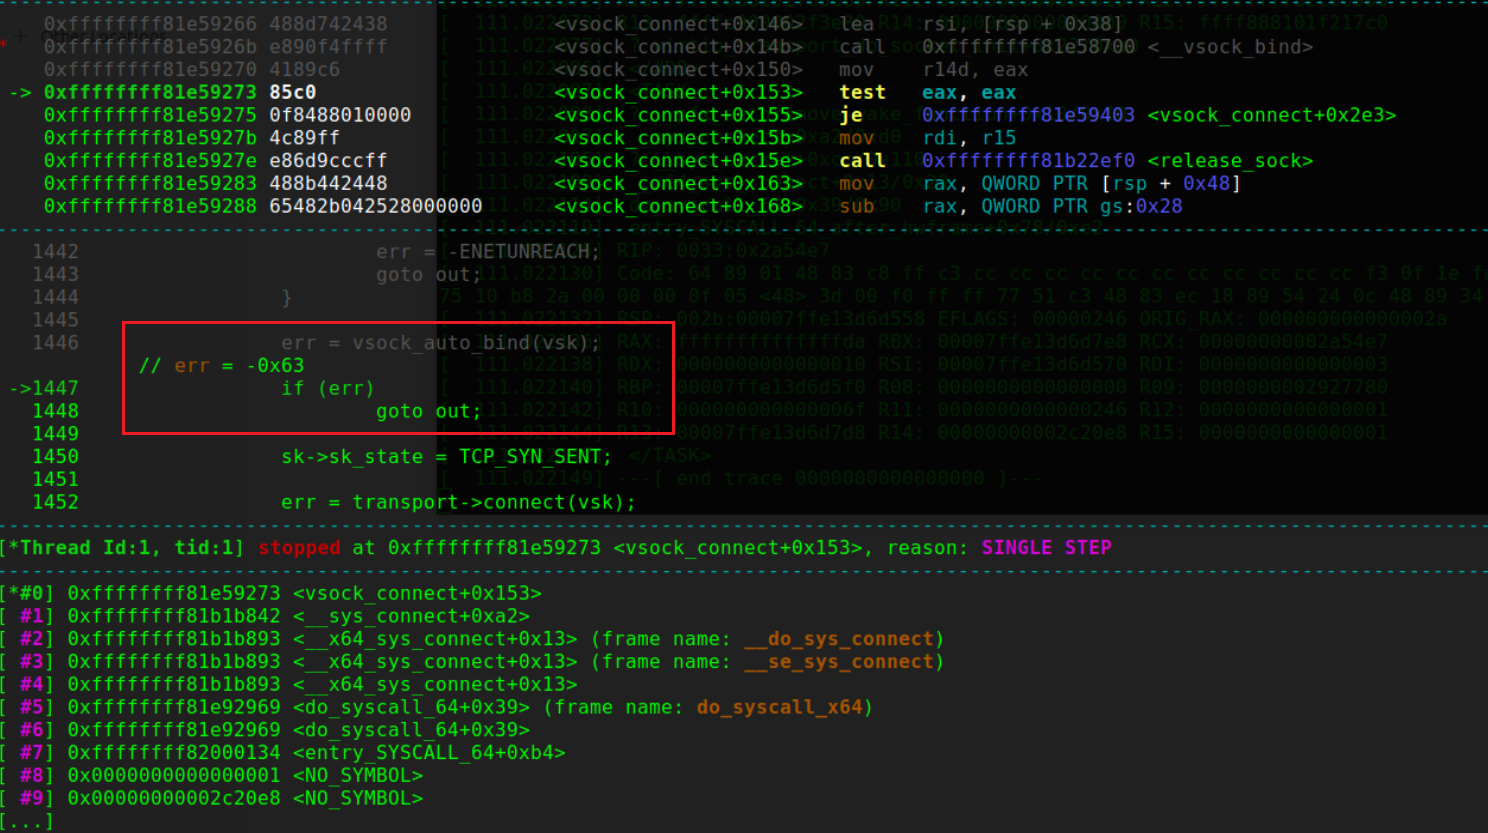
Task: Select frame #2 with frame name __do_sys_connect
Action: click(x=850, y=638)
